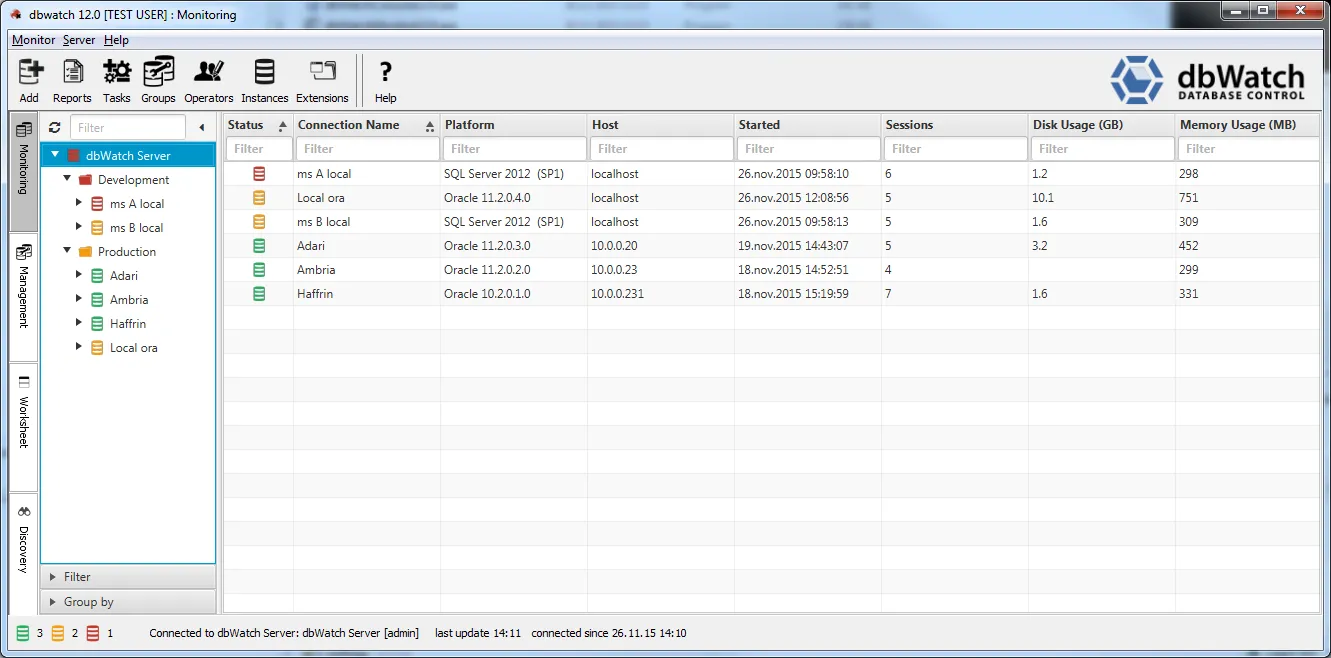
Task: Click the Add instance toolbar icon
Action: pyautogui.click(x=30, y=72)
